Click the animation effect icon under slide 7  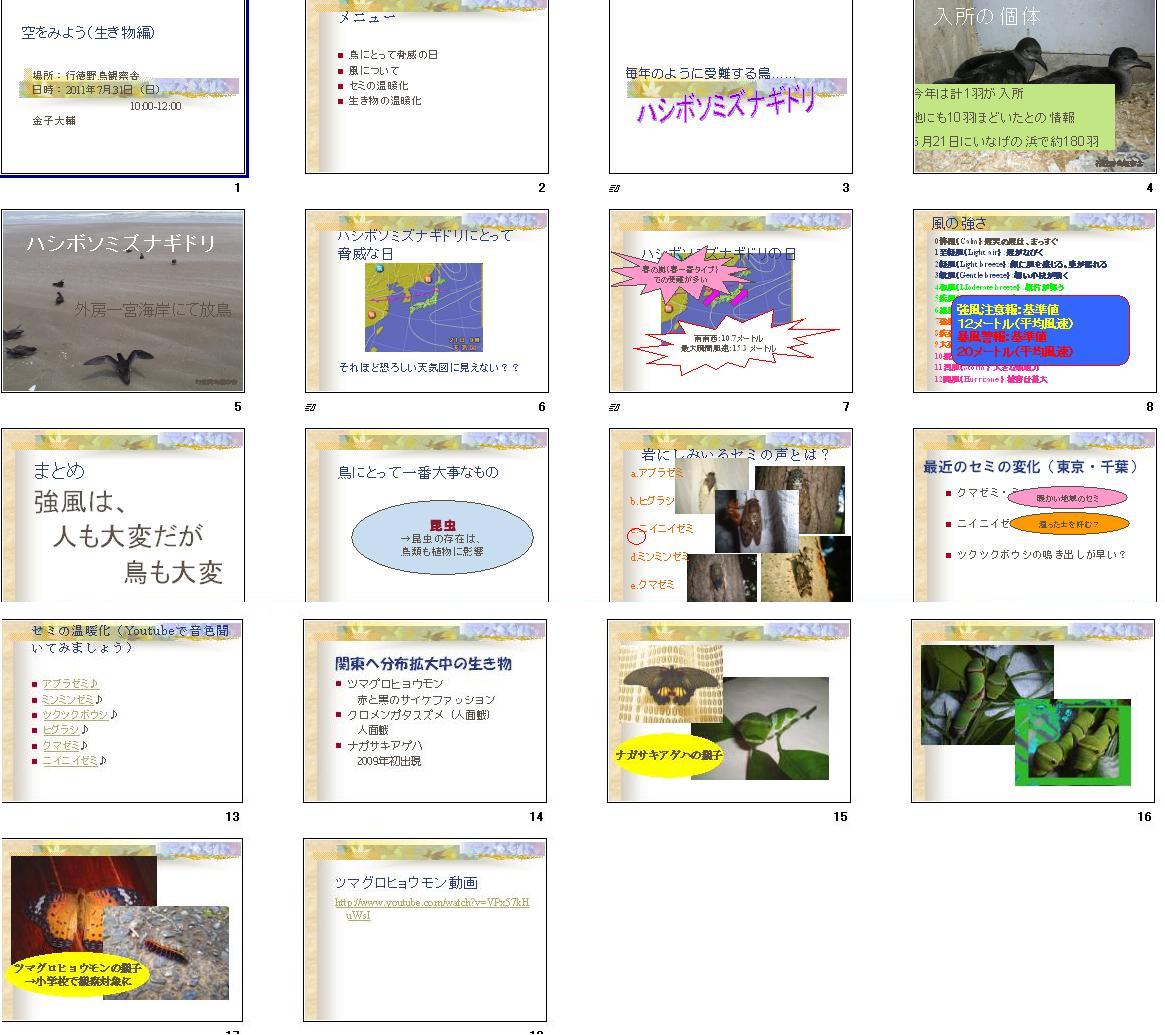point(614,407)
